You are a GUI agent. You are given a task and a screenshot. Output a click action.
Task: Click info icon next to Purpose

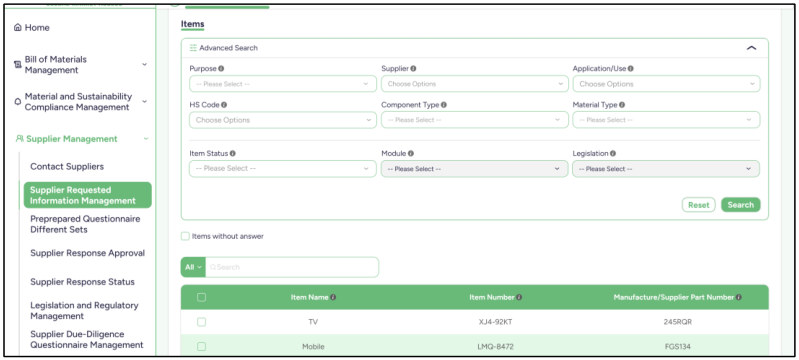coord(221,68)
